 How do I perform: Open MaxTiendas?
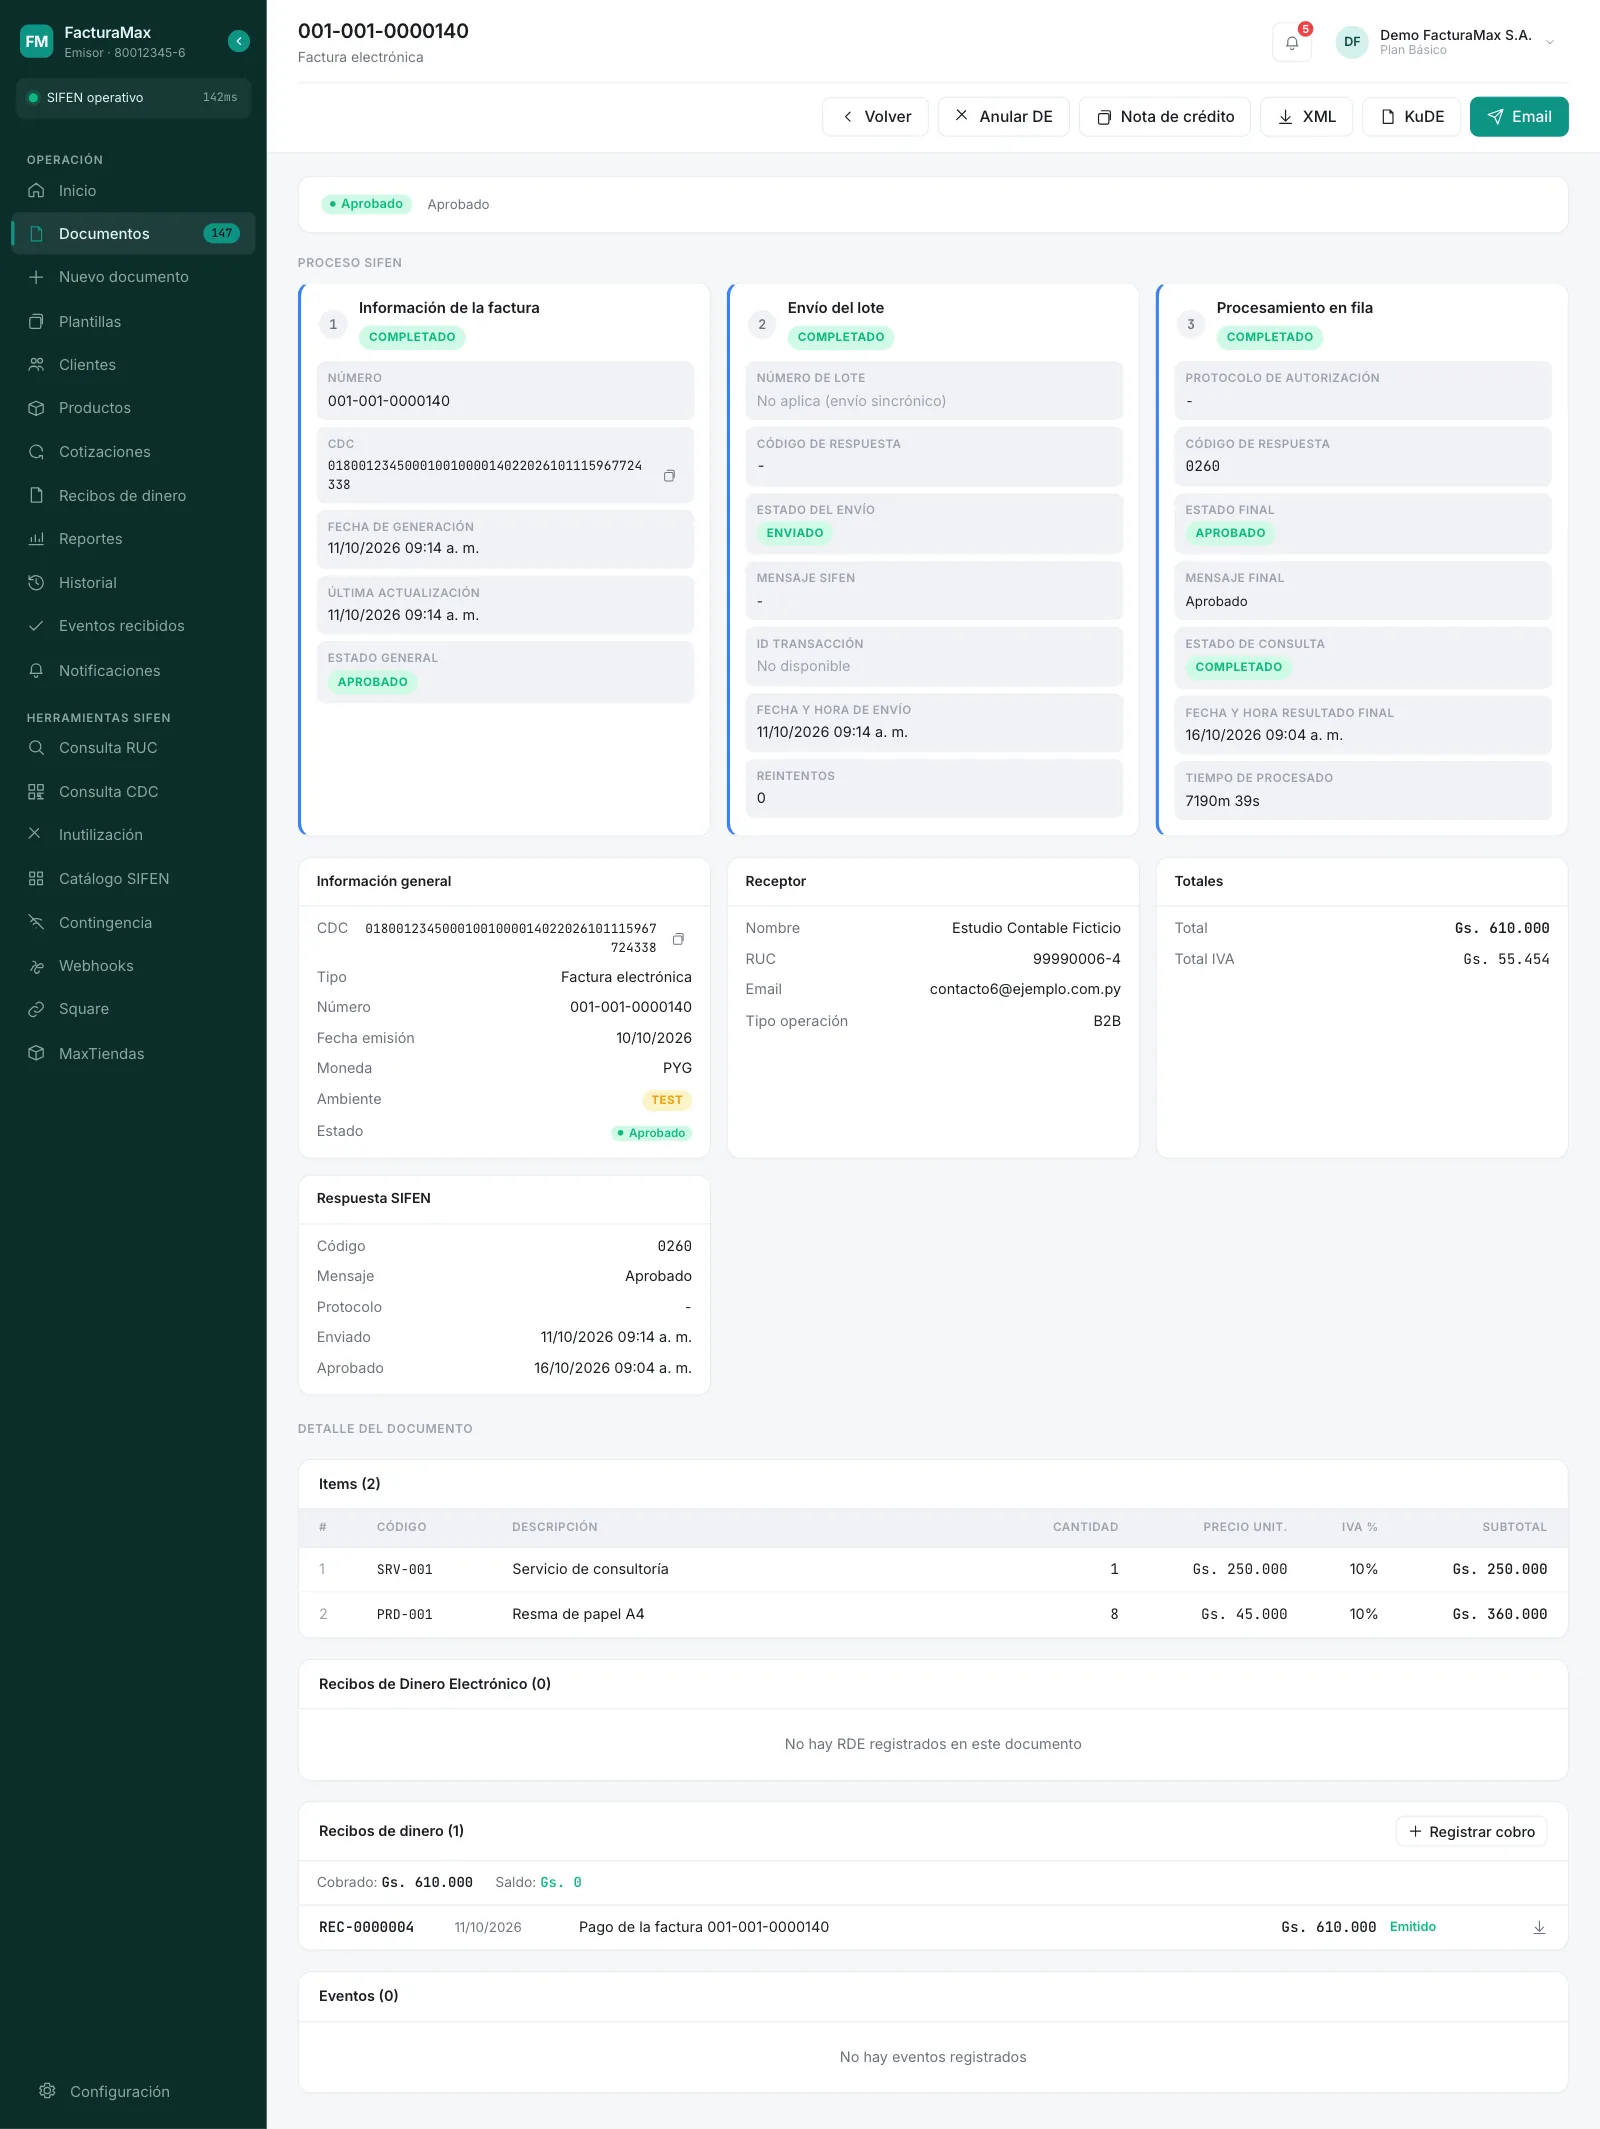pos(133,1054)
